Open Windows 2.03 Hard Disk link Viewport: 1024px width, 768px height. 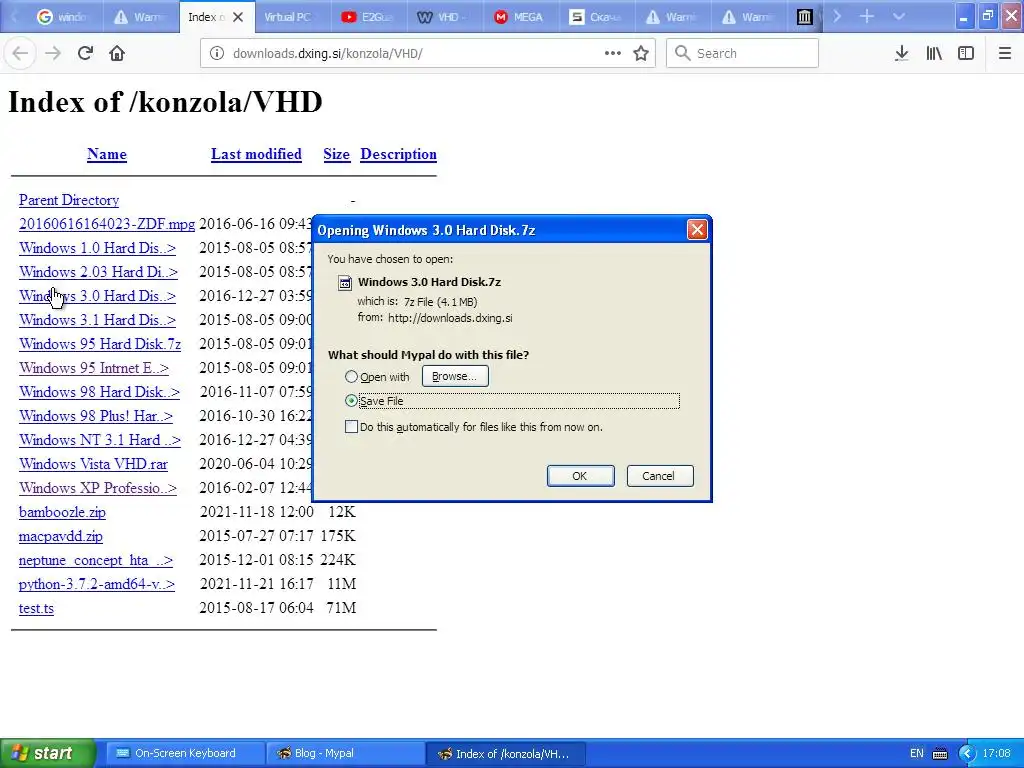(98, 272)
